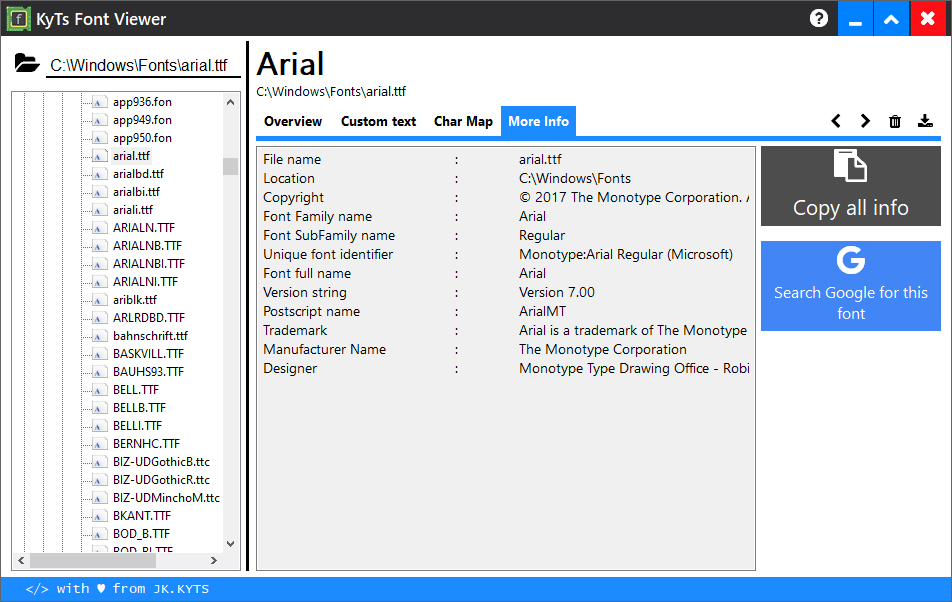Image resolution: width=952 pixels, height=602 pixels.
Task: Go to previous font arrow
Action: [836, 121]
